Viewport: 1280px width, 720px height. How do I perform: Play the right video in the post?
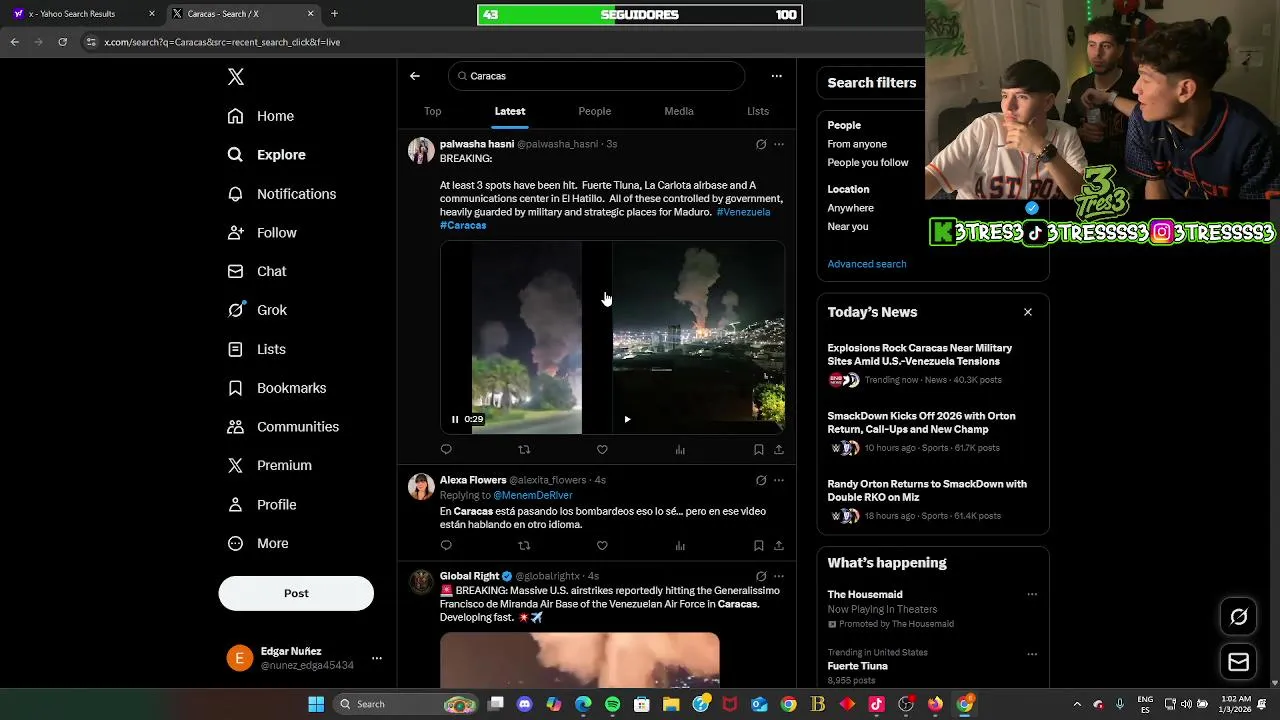click(627, 419)
